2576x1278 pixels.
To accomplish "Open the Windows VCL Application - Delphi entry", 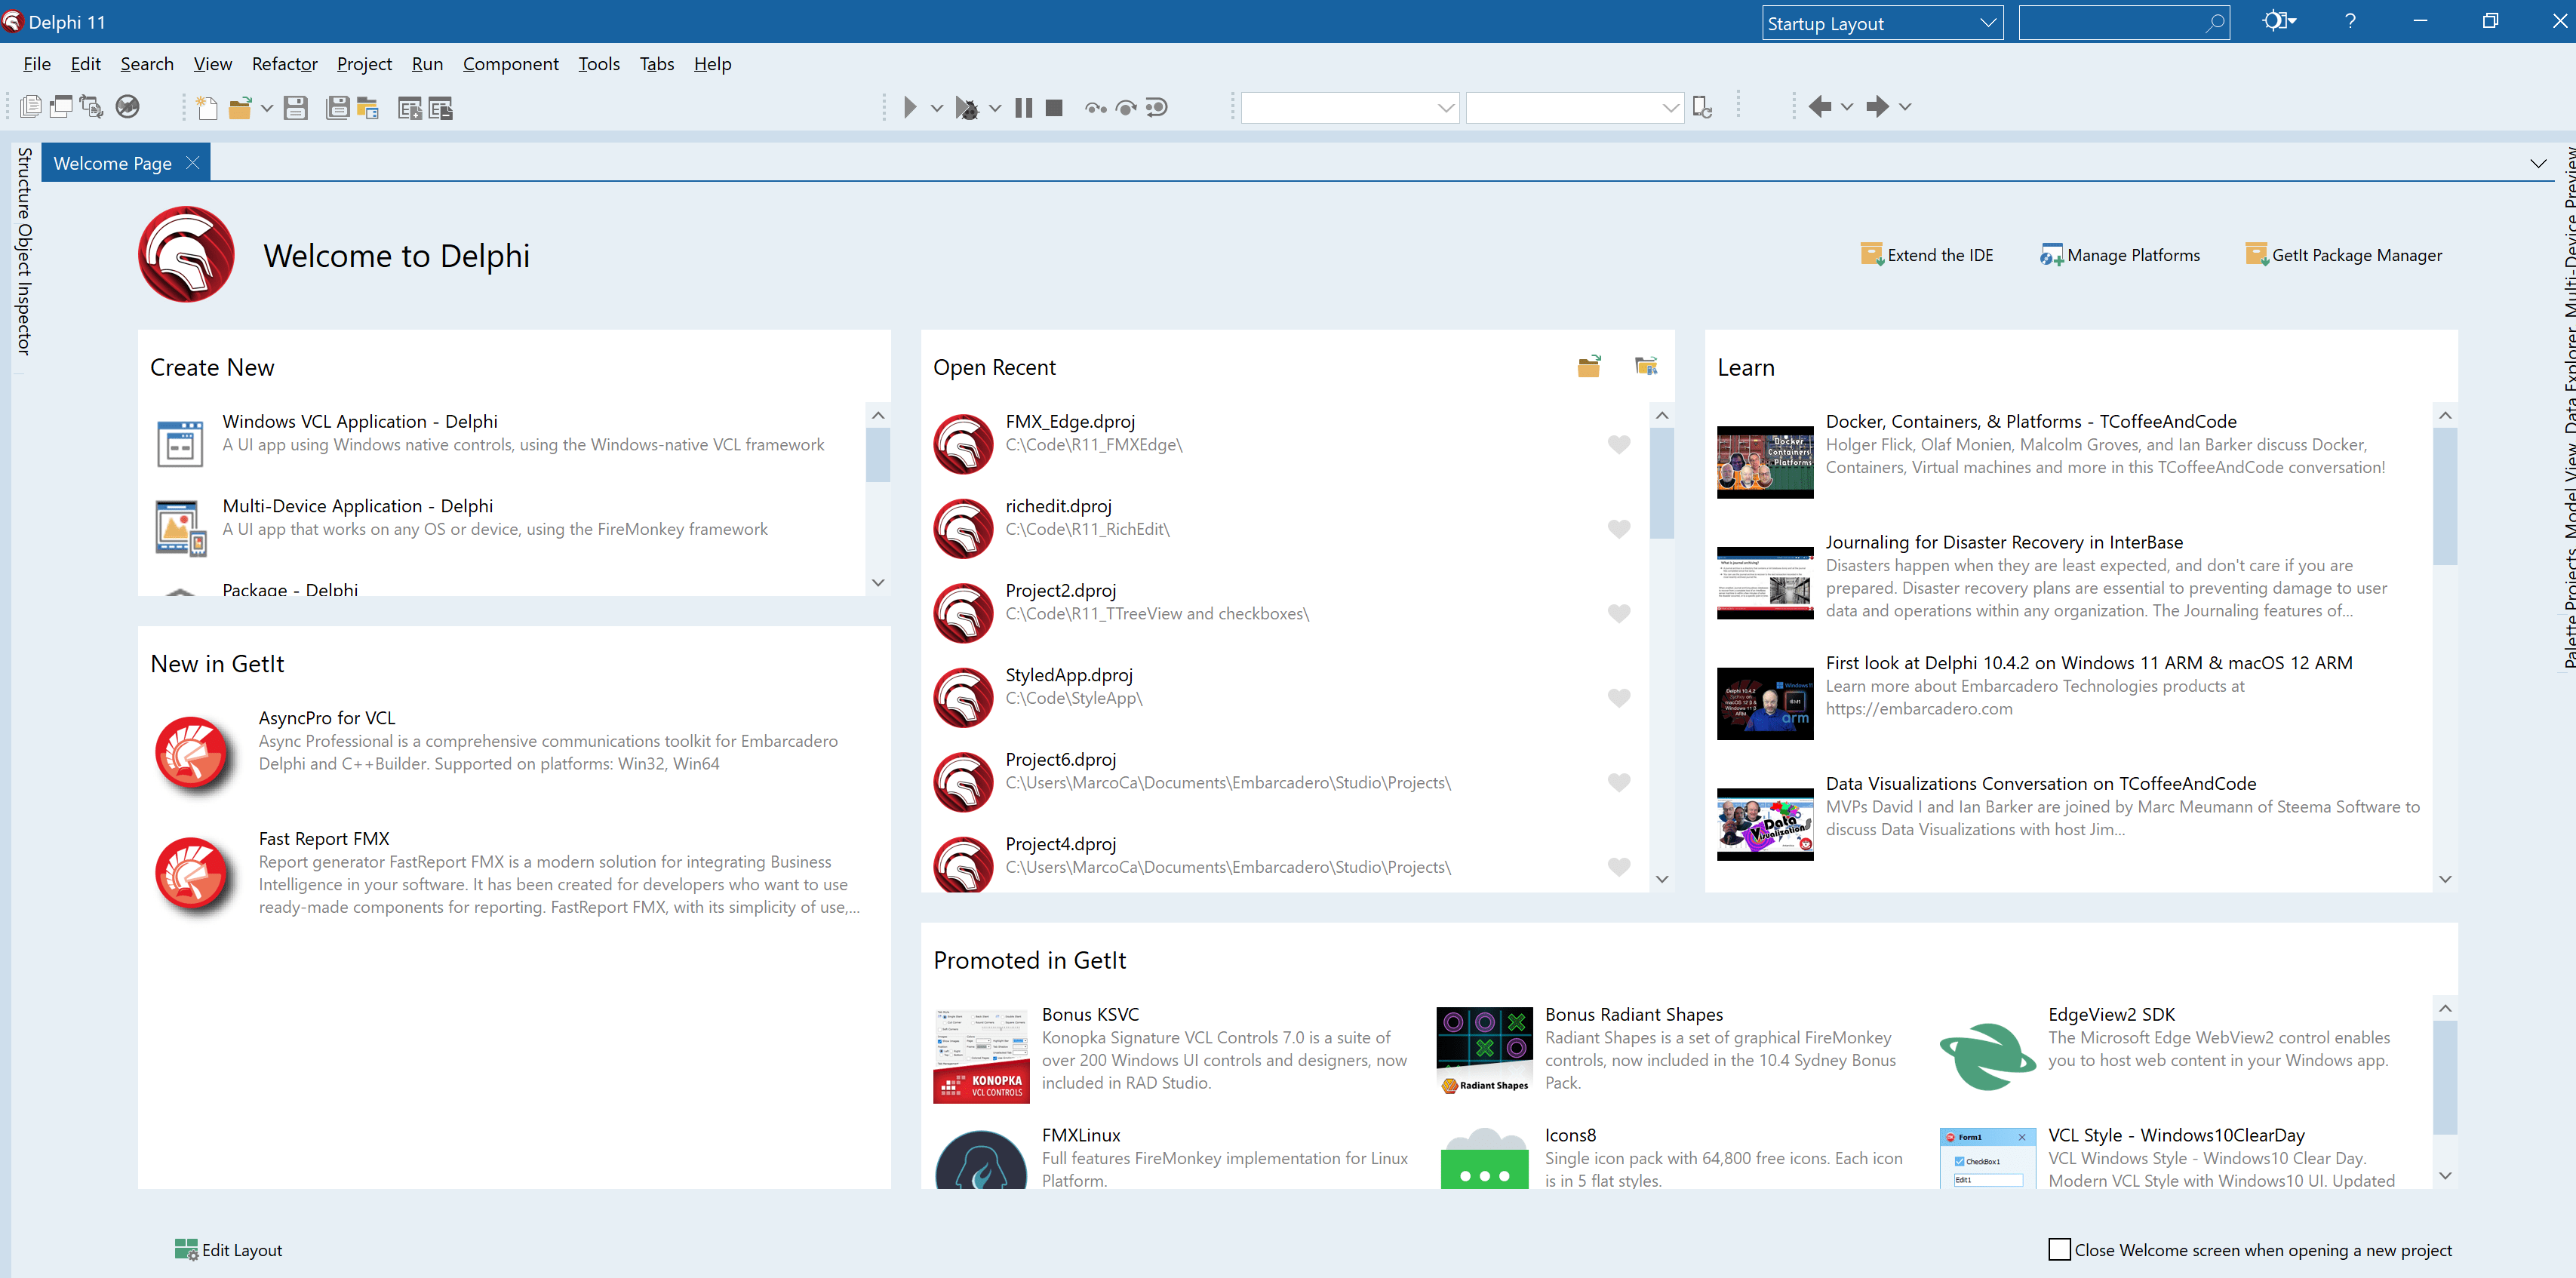I will coord(360,421).
